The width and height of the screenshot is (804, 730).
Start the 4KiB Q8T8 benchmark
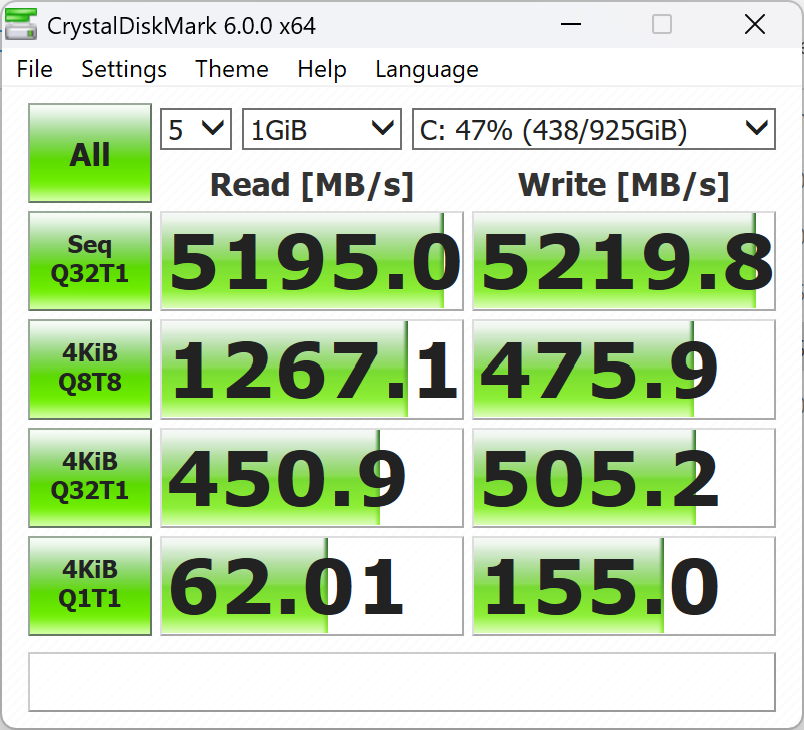tap(90, 369)
